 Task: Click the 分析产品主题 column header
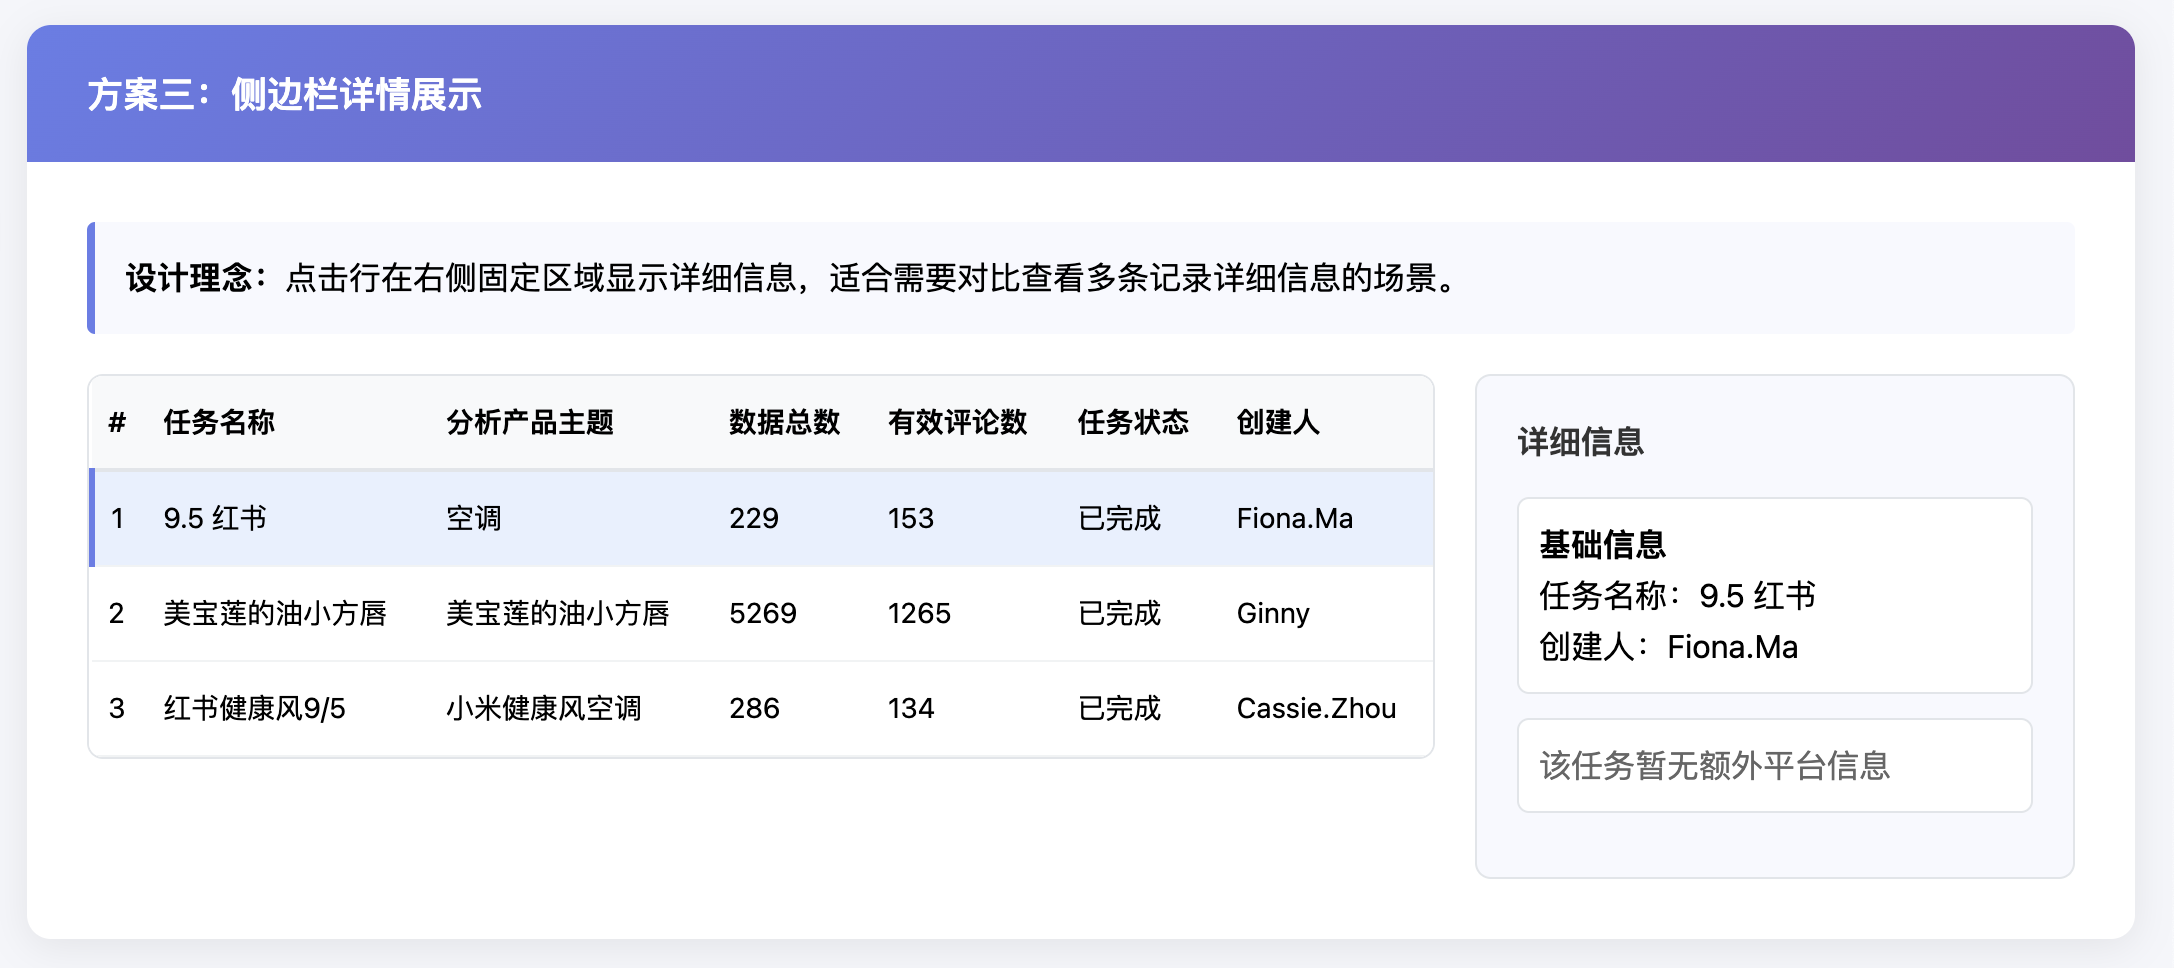pyautogui.click(x=531, y=422)
